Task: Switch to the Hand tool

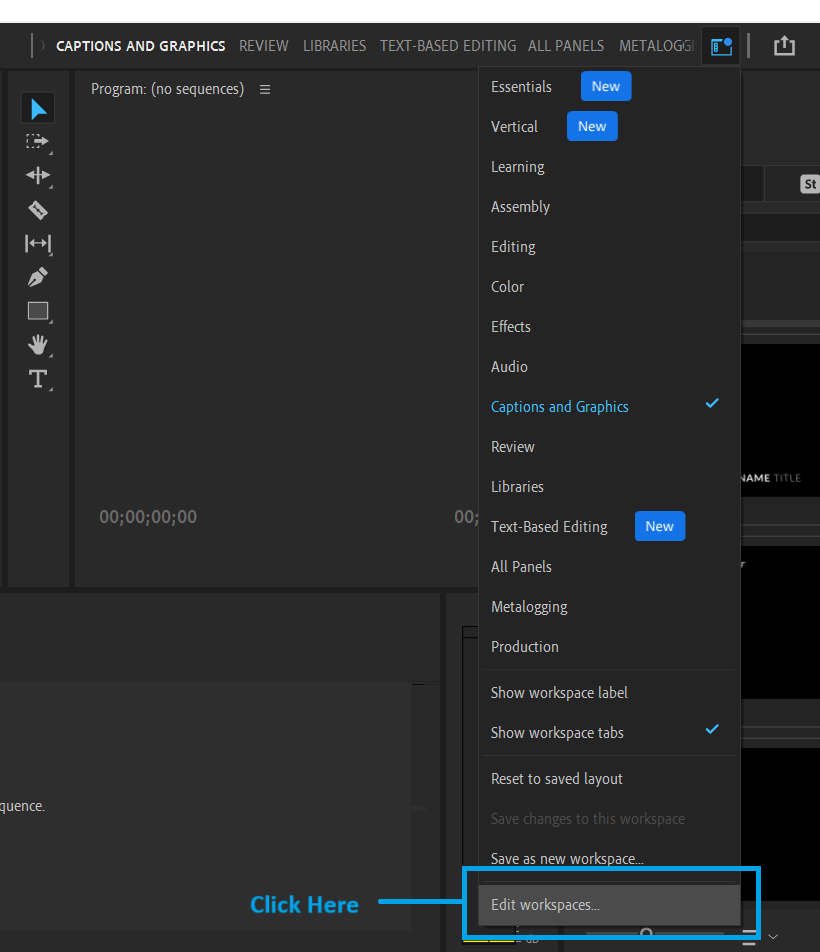Action: point(37,345)
